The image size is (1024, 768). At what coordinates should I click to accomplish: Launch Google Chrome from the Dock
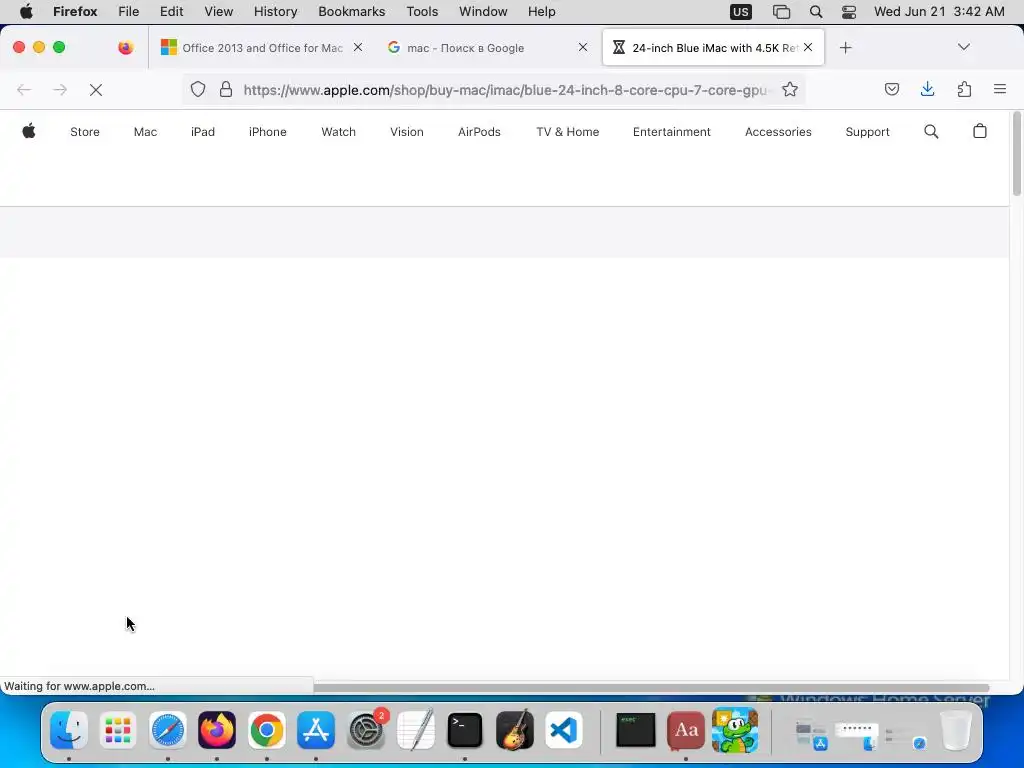tap(266, 730)
